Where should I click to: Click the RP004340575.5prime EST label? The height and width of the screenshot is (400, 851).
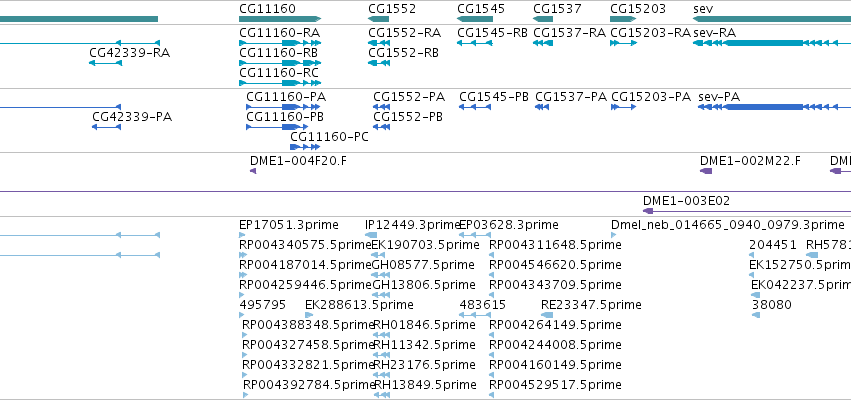(x=305, y=245)
